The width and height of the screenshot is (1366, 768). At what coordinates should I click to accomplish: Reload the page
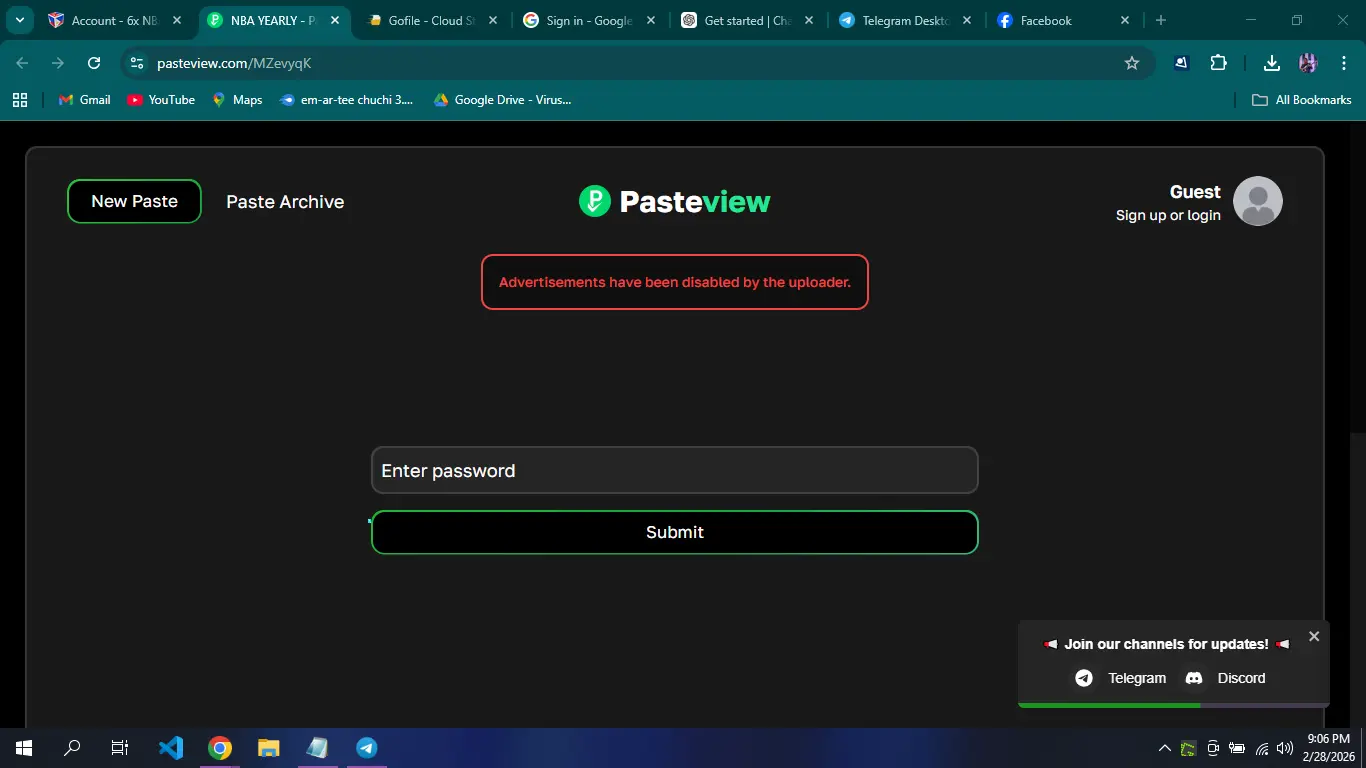click(x=94, y=63)
